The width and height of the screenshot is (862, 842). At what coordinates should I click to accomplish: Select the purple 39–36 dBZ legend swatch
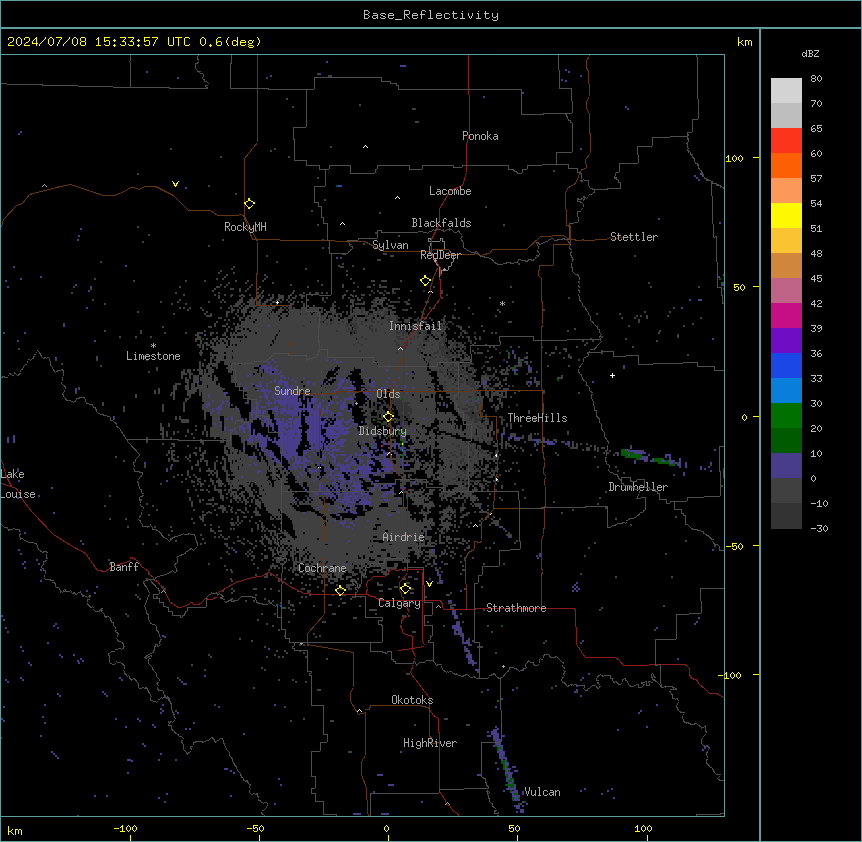[x=786, y=341]
